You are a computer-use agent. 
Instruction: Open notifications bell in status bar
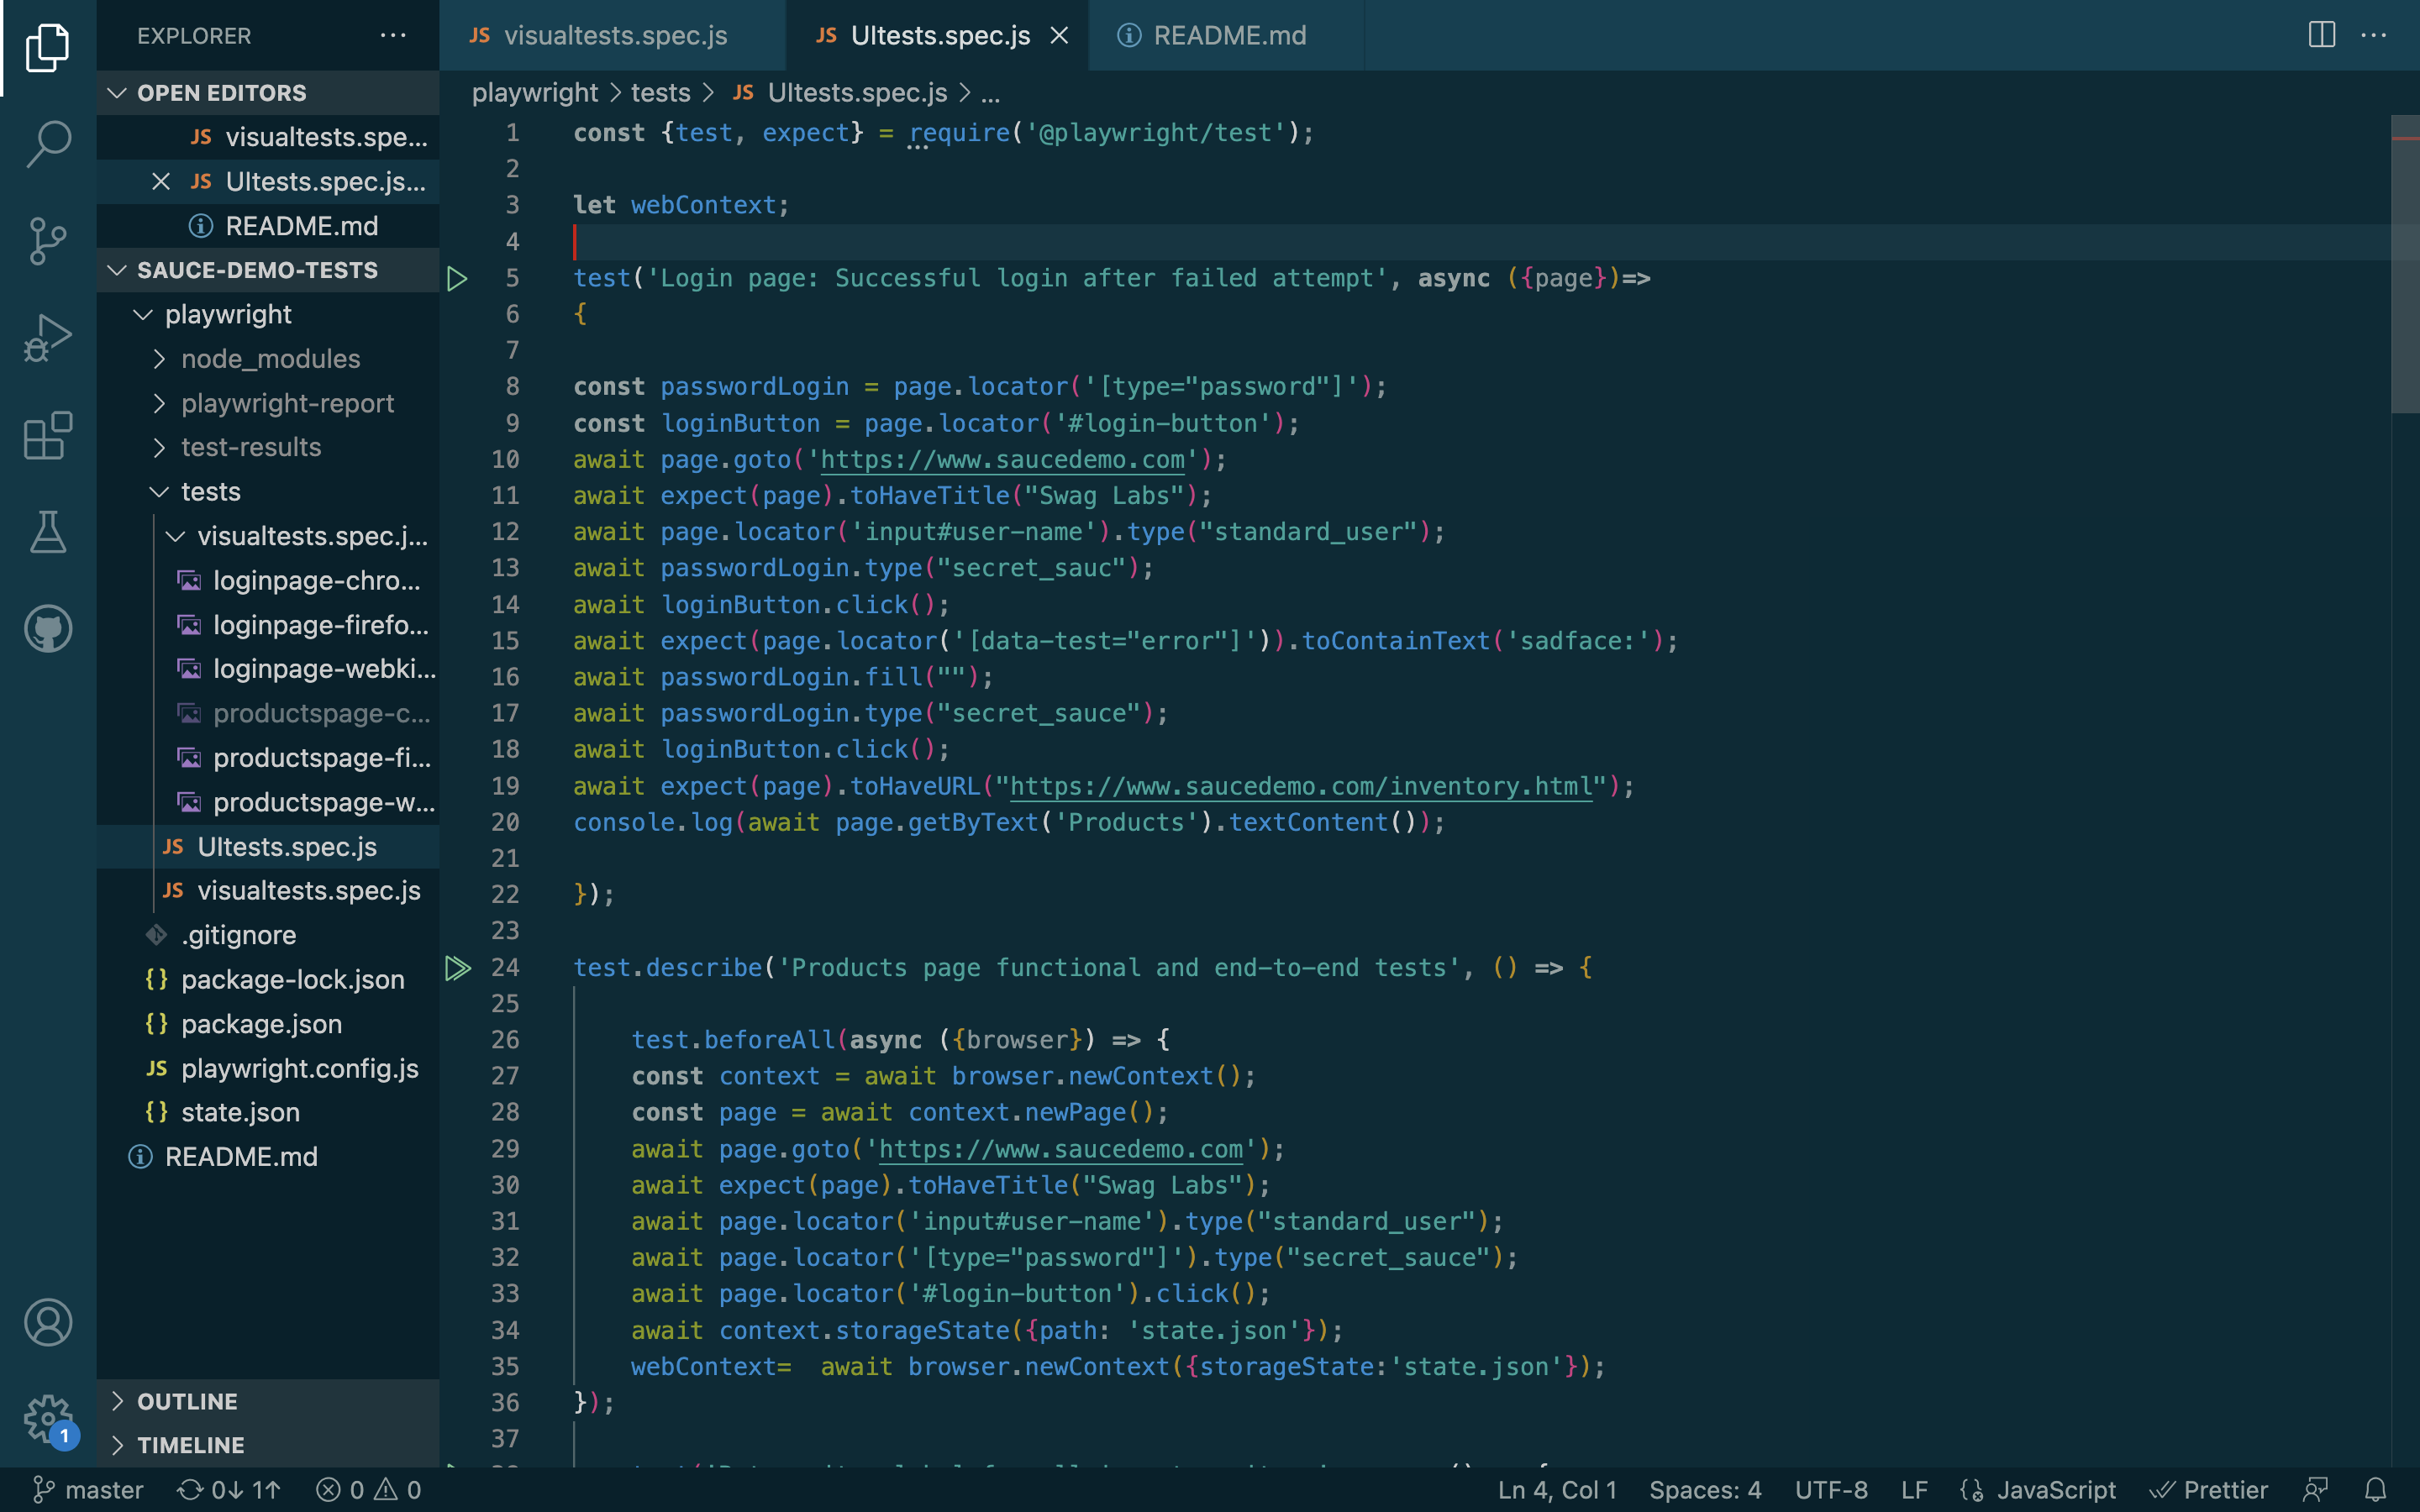pos(2376,1490)
